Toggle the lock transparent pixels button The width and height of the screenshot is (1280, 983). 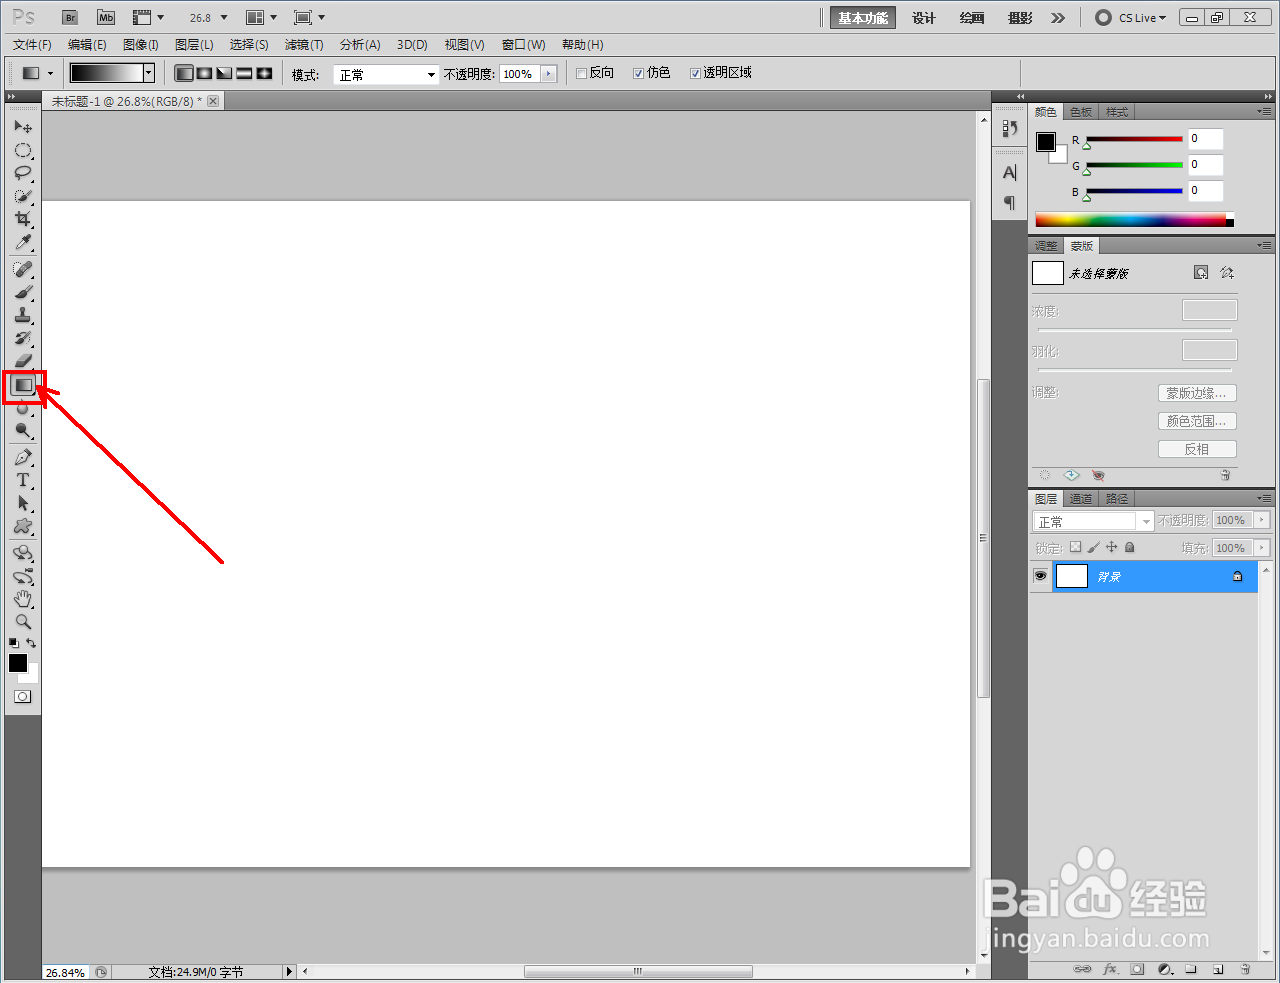[x=1076, y=548]
